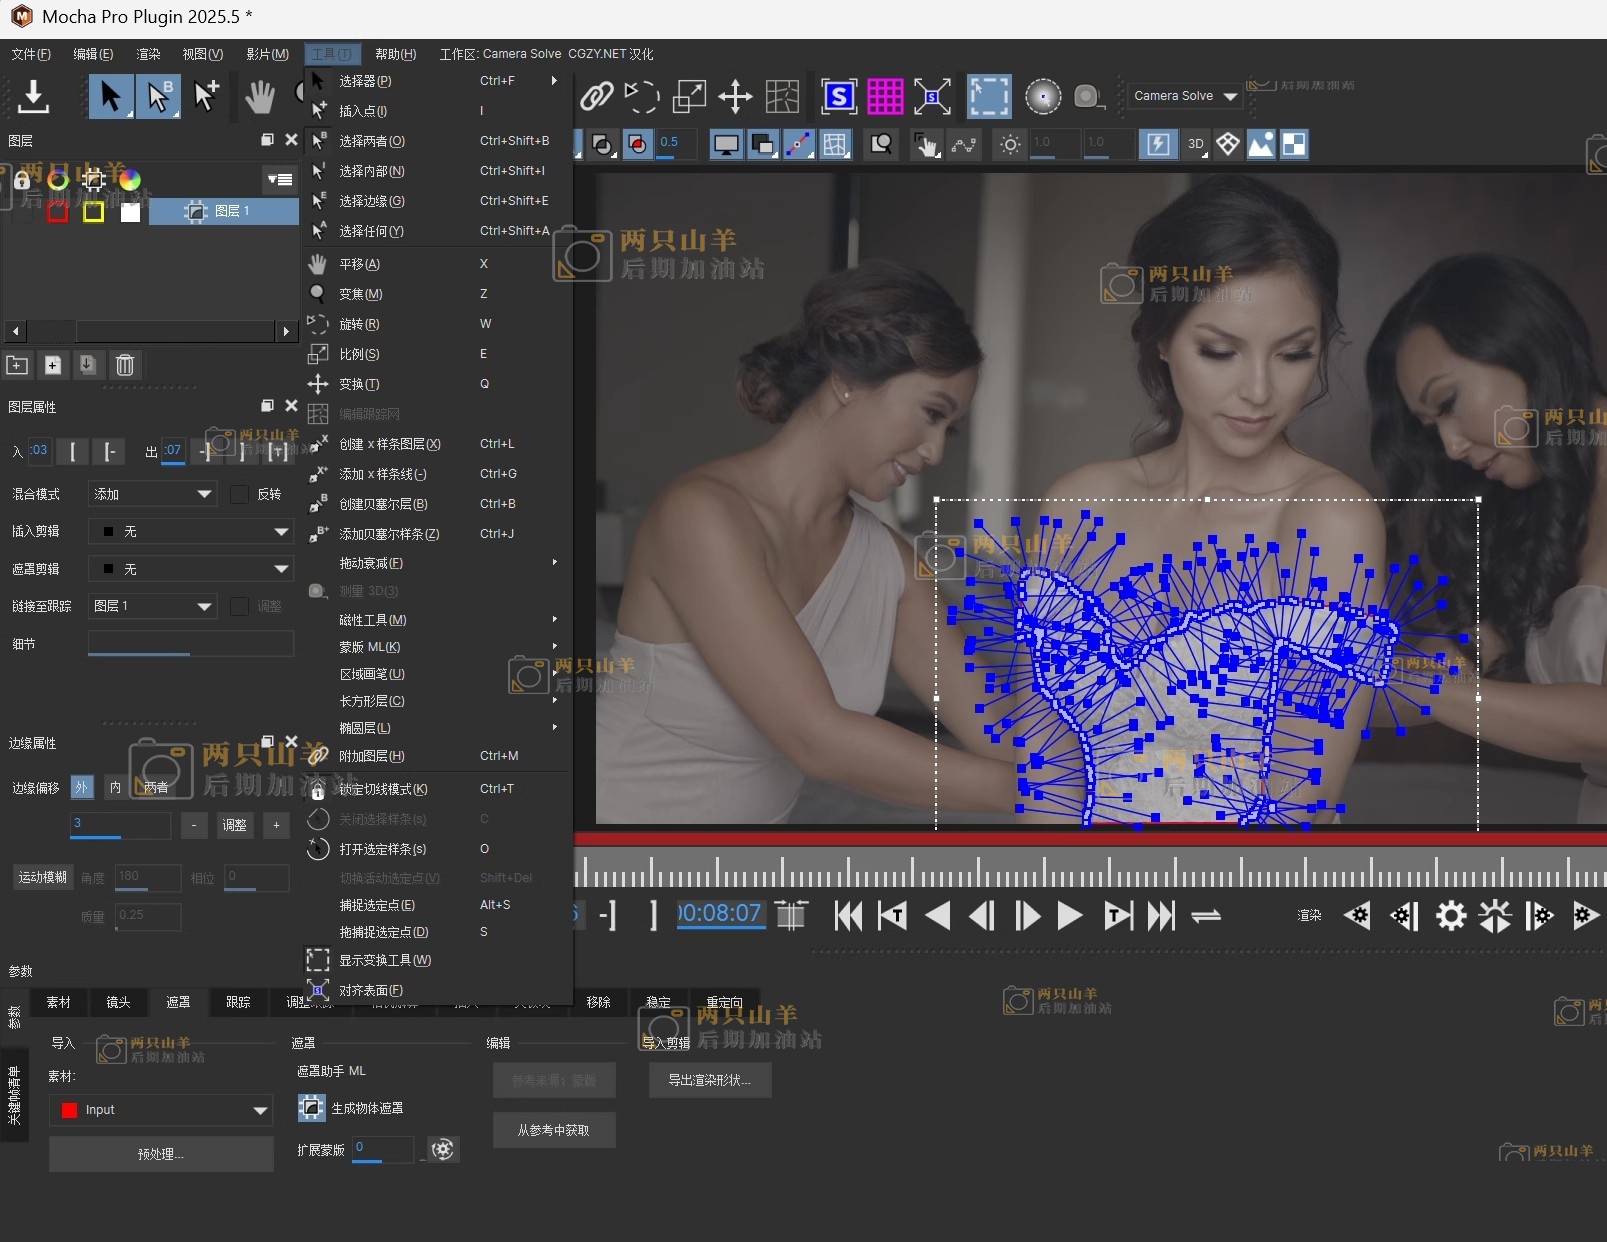Screen dimensions: 1607x1242
Task: Click the Link layer chain icon
Action: [596, 96]
